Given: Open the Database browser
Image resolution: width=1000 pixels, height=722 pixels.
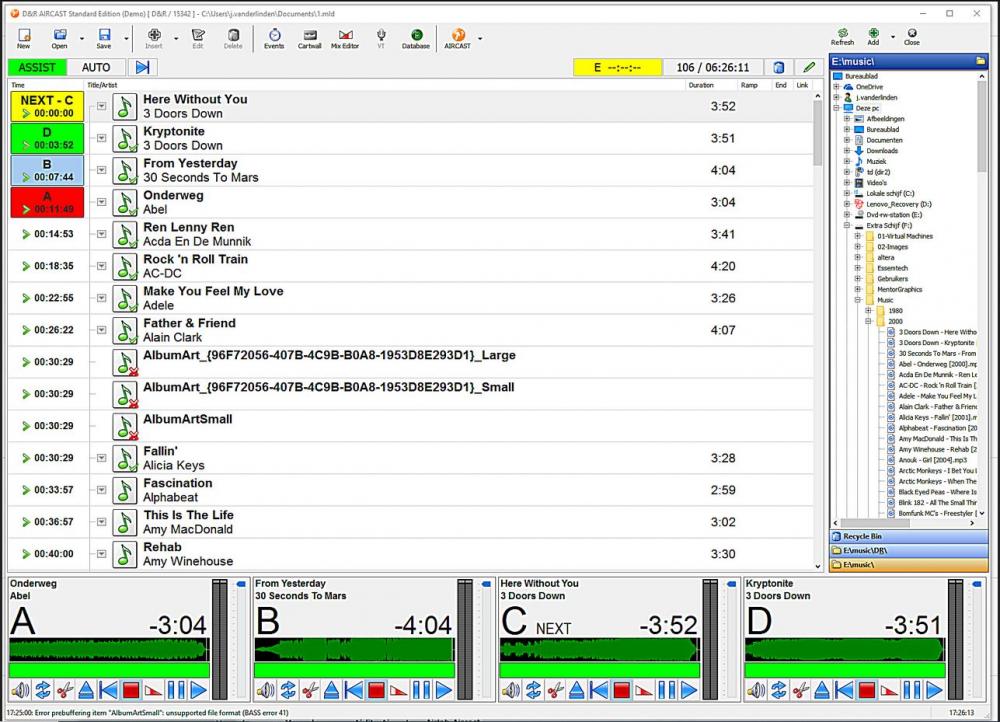Looking at the screenshot, I should [x=416, y=39].
